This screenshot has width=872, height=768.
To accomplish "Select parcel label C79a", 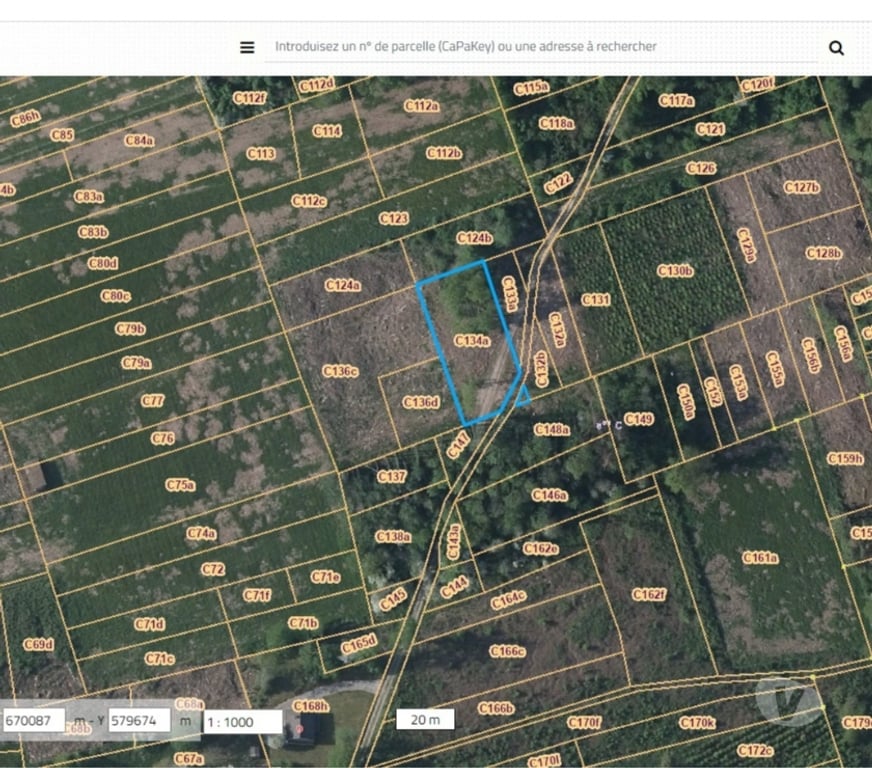I will point(136,363).
